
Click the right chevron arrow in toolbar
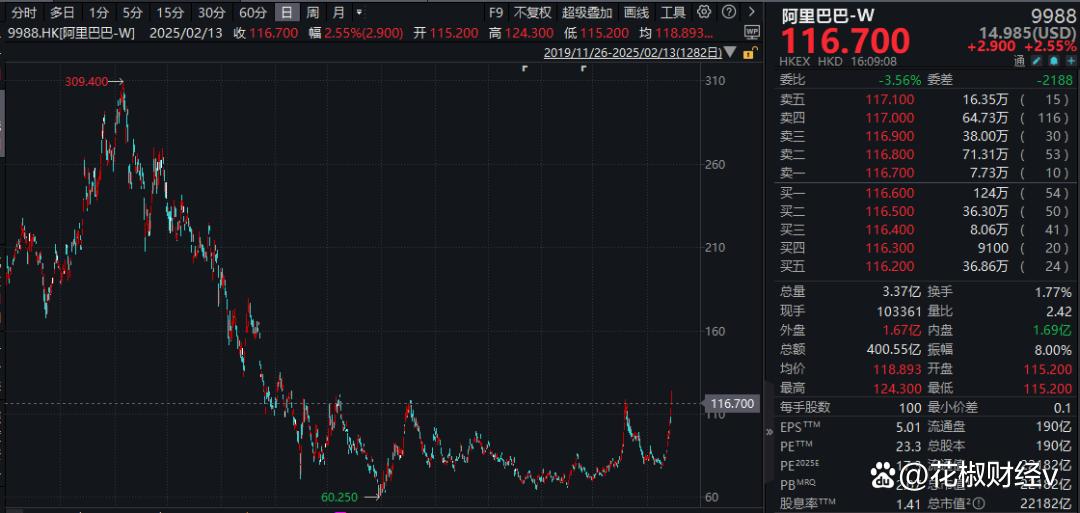752,12
